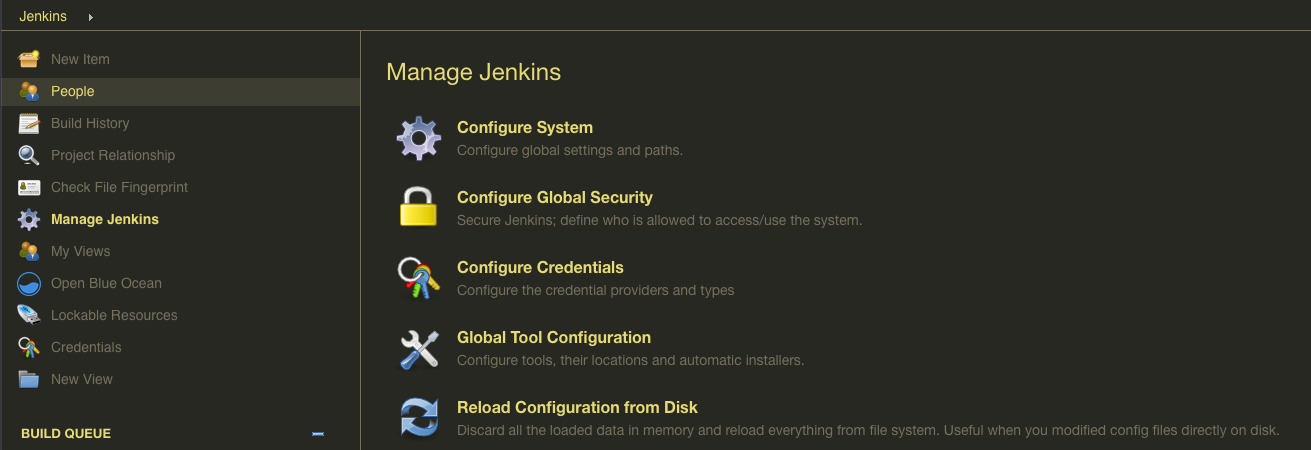Click the 'Discard all the loaded data' description
This screenshot has height=450, width=1311.
point(868,430)
